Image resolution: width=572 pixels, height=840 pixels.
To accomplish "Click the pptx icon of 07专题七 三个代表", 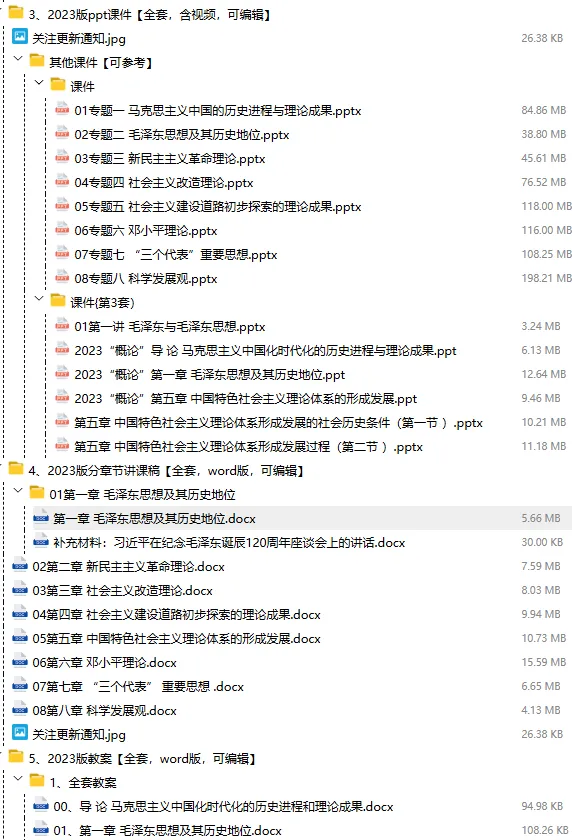I will pos(62,253).
